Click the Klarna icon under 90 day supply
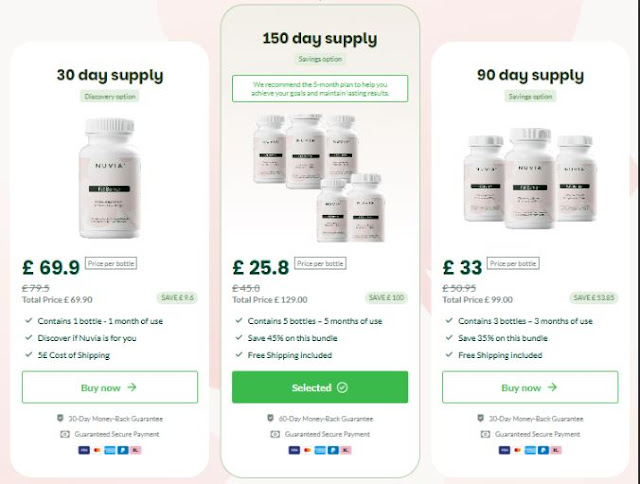This screenshot has width=640, height=484. coord(556,450)
